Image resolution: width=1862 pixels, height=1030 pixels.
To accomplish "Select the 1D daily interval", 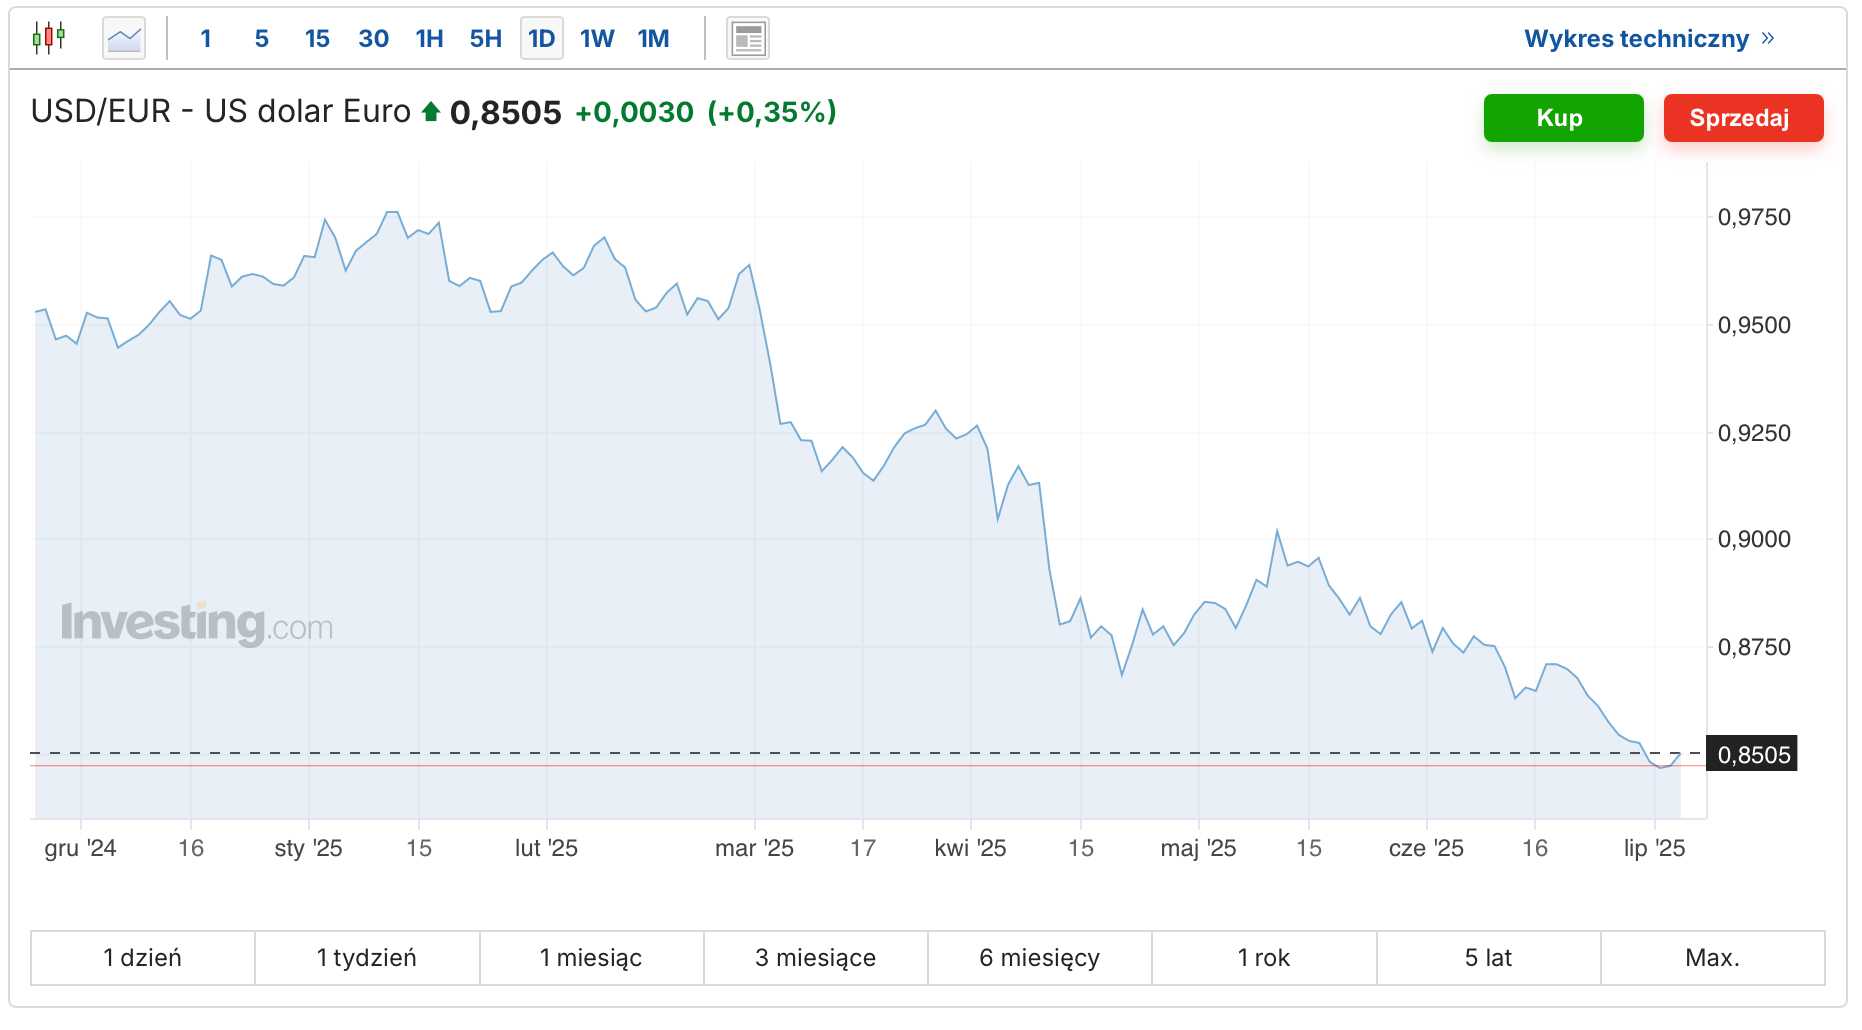I will pyautogui.click(x=541, y=39).
